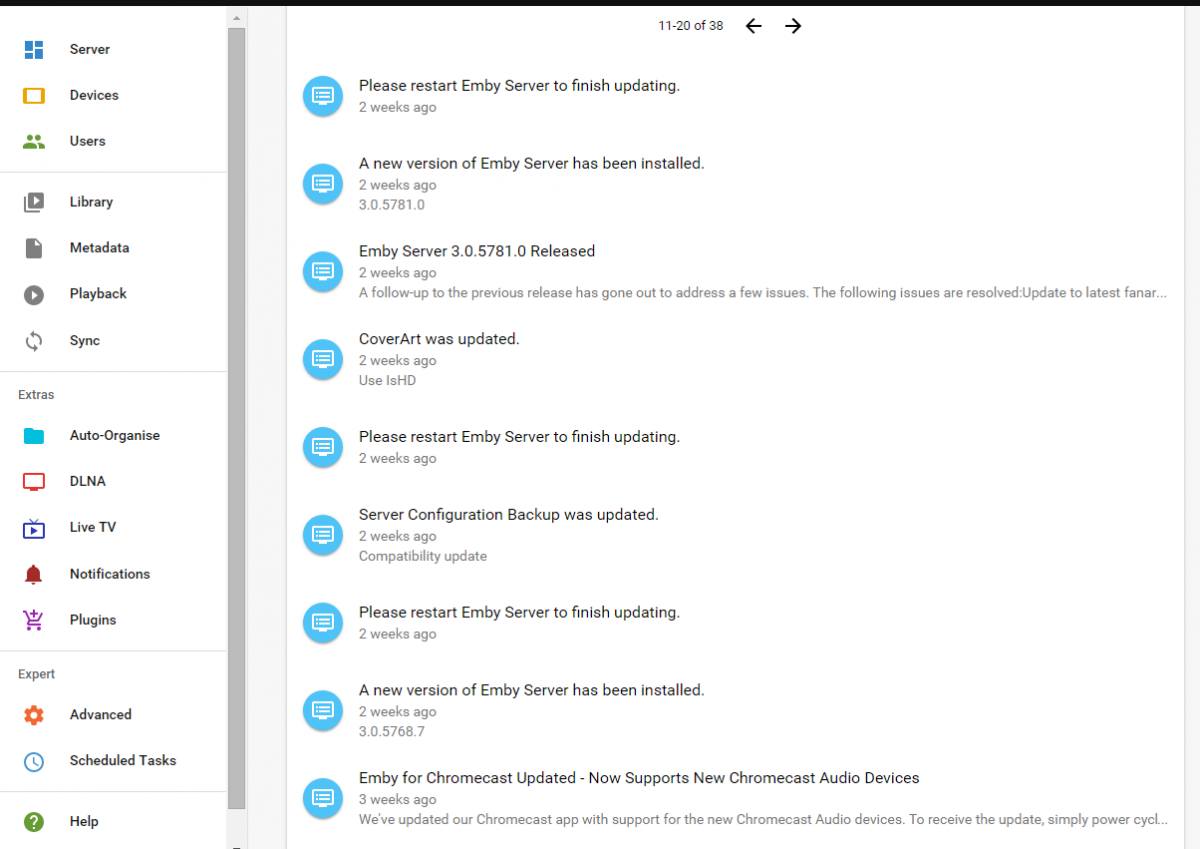Go to previous notifications page arrow
Image resolution: width=1200 pixels, height=849 pixels.
pos(754,26)
